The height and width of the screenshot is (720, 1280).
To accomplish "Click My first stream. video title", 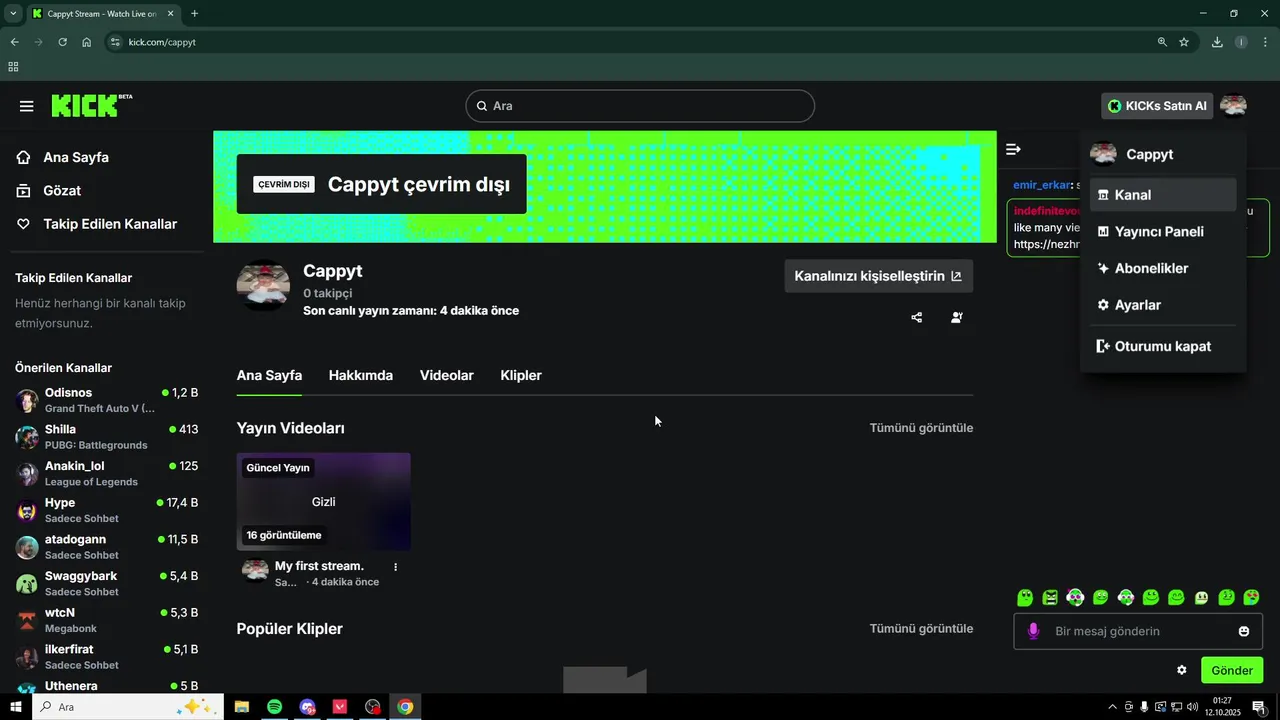I will 319,566.
